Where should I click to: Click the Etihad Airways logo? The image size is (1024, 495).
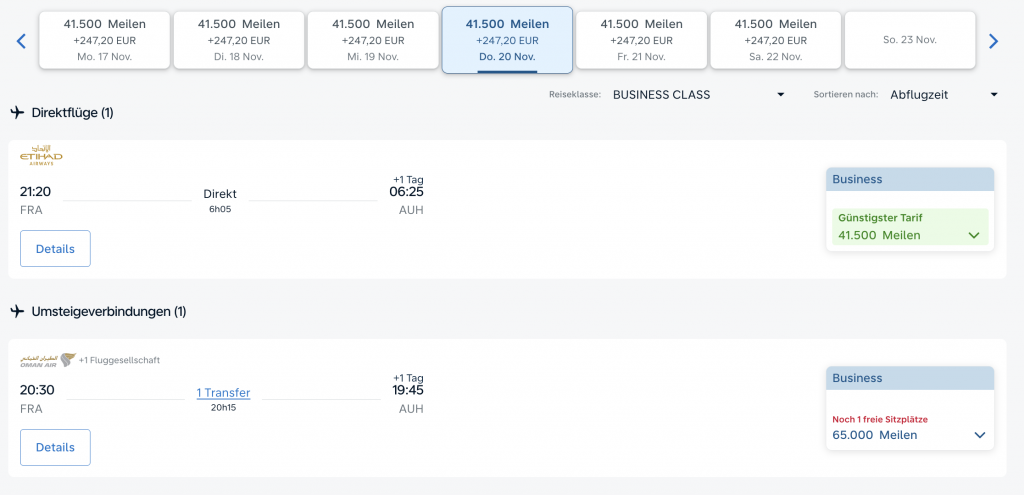point(41,155)
